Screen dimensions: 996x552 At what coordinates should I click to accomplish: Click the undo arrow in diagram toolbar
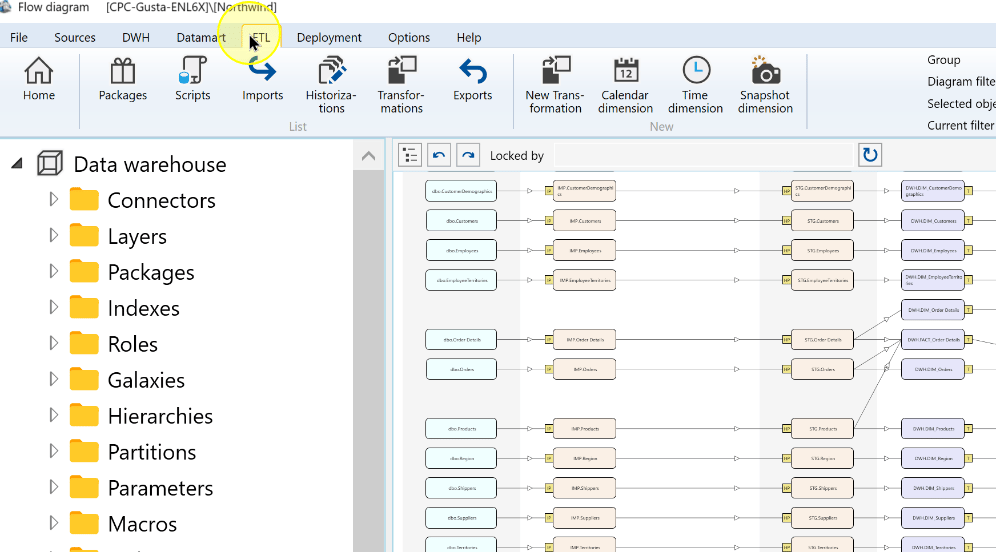tap(439, 155)
